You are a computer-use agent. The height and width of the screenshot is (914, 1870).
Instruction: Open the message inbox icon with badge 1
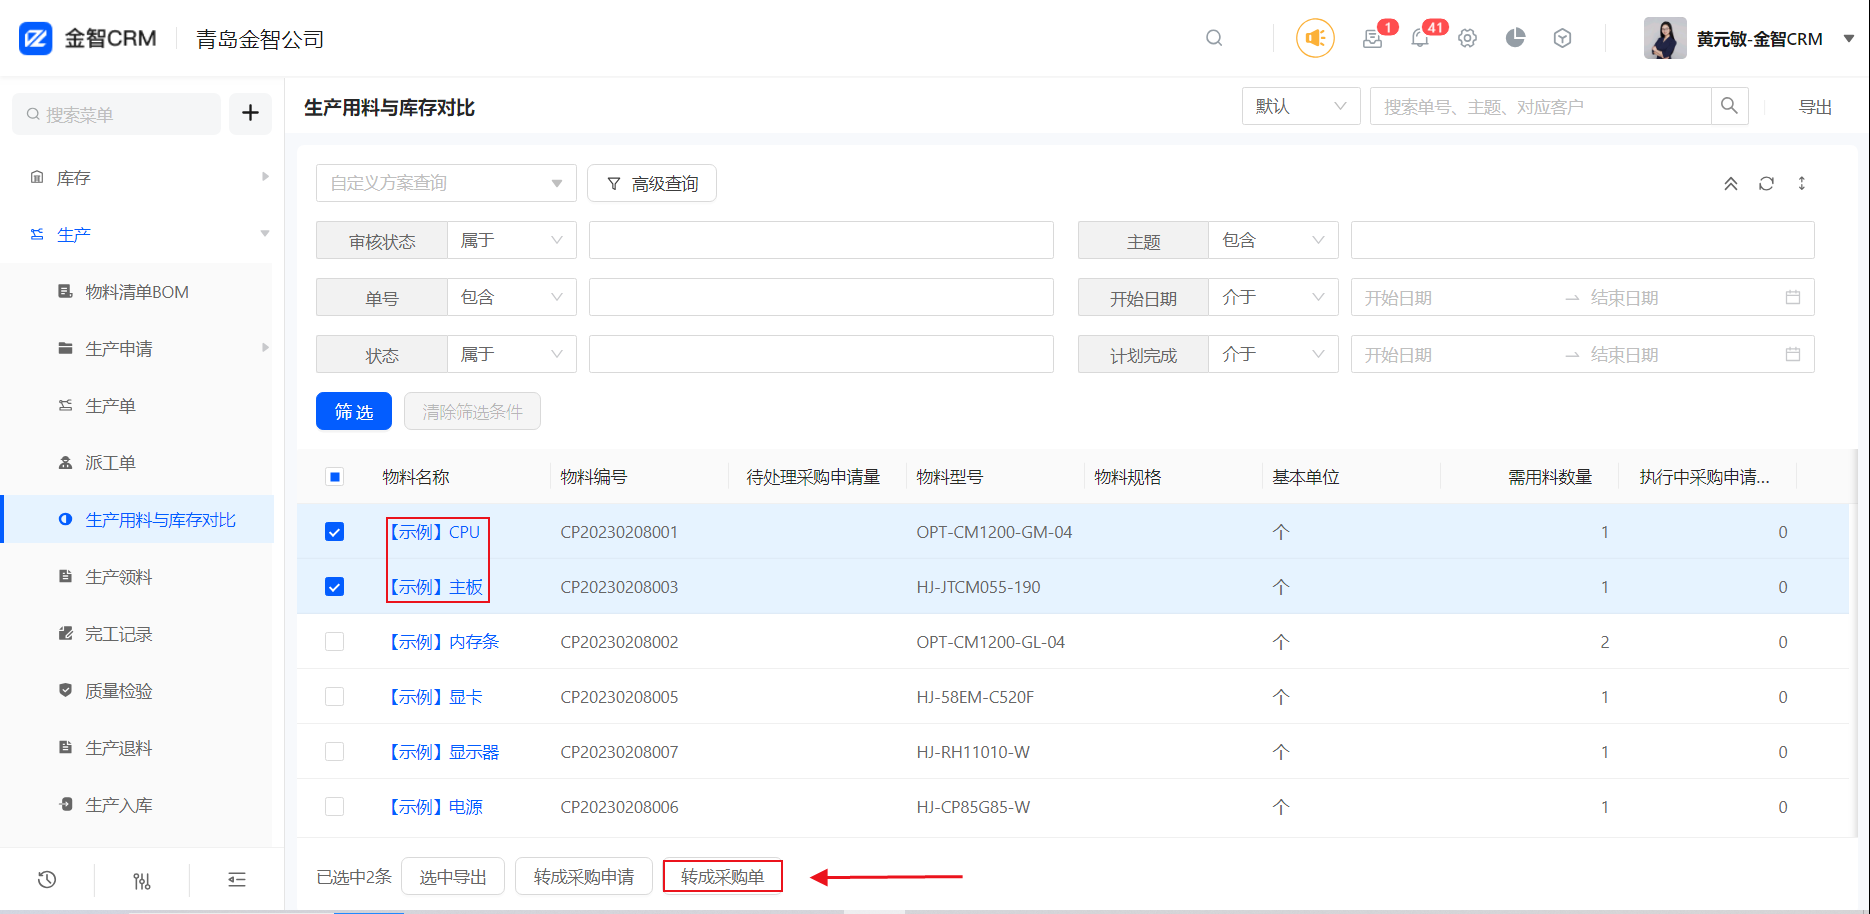tap(1373, 38)
